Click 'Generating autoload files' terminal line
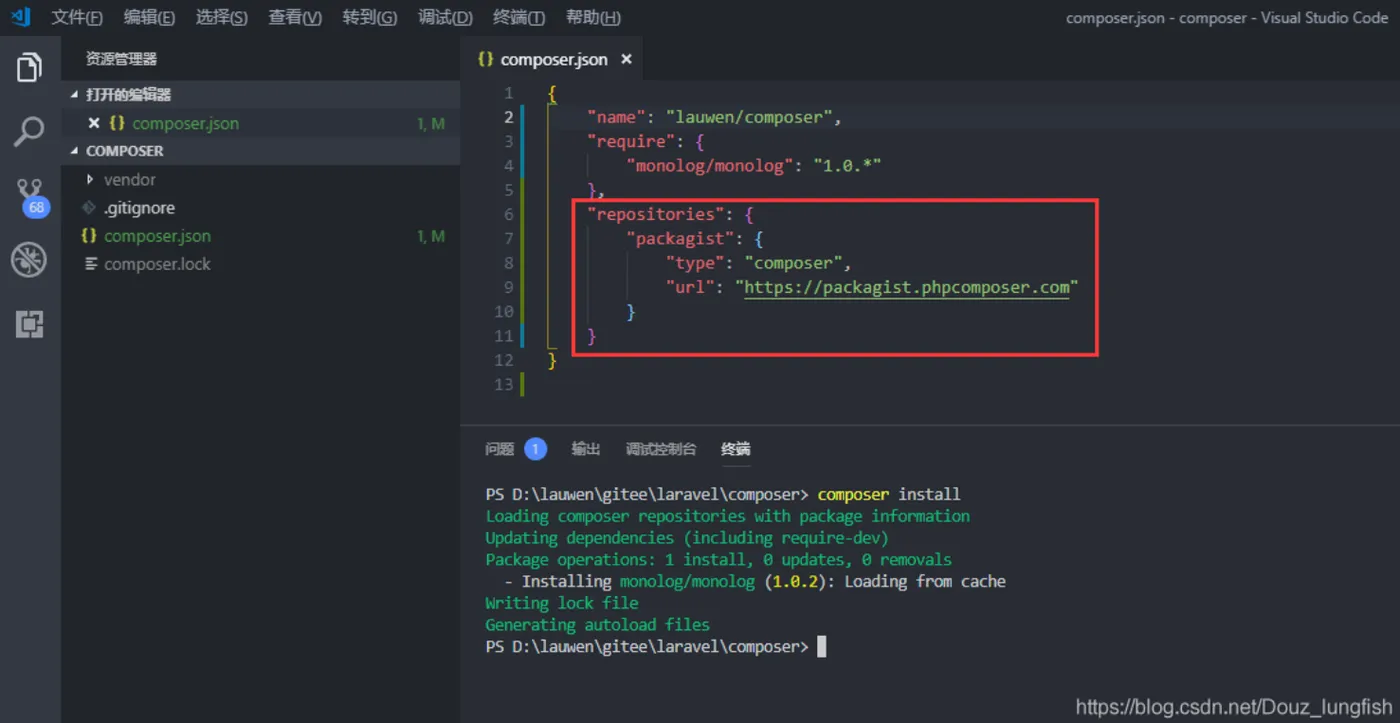The height and width of the screenshot is (723, 1400). (x=598, y=625)
